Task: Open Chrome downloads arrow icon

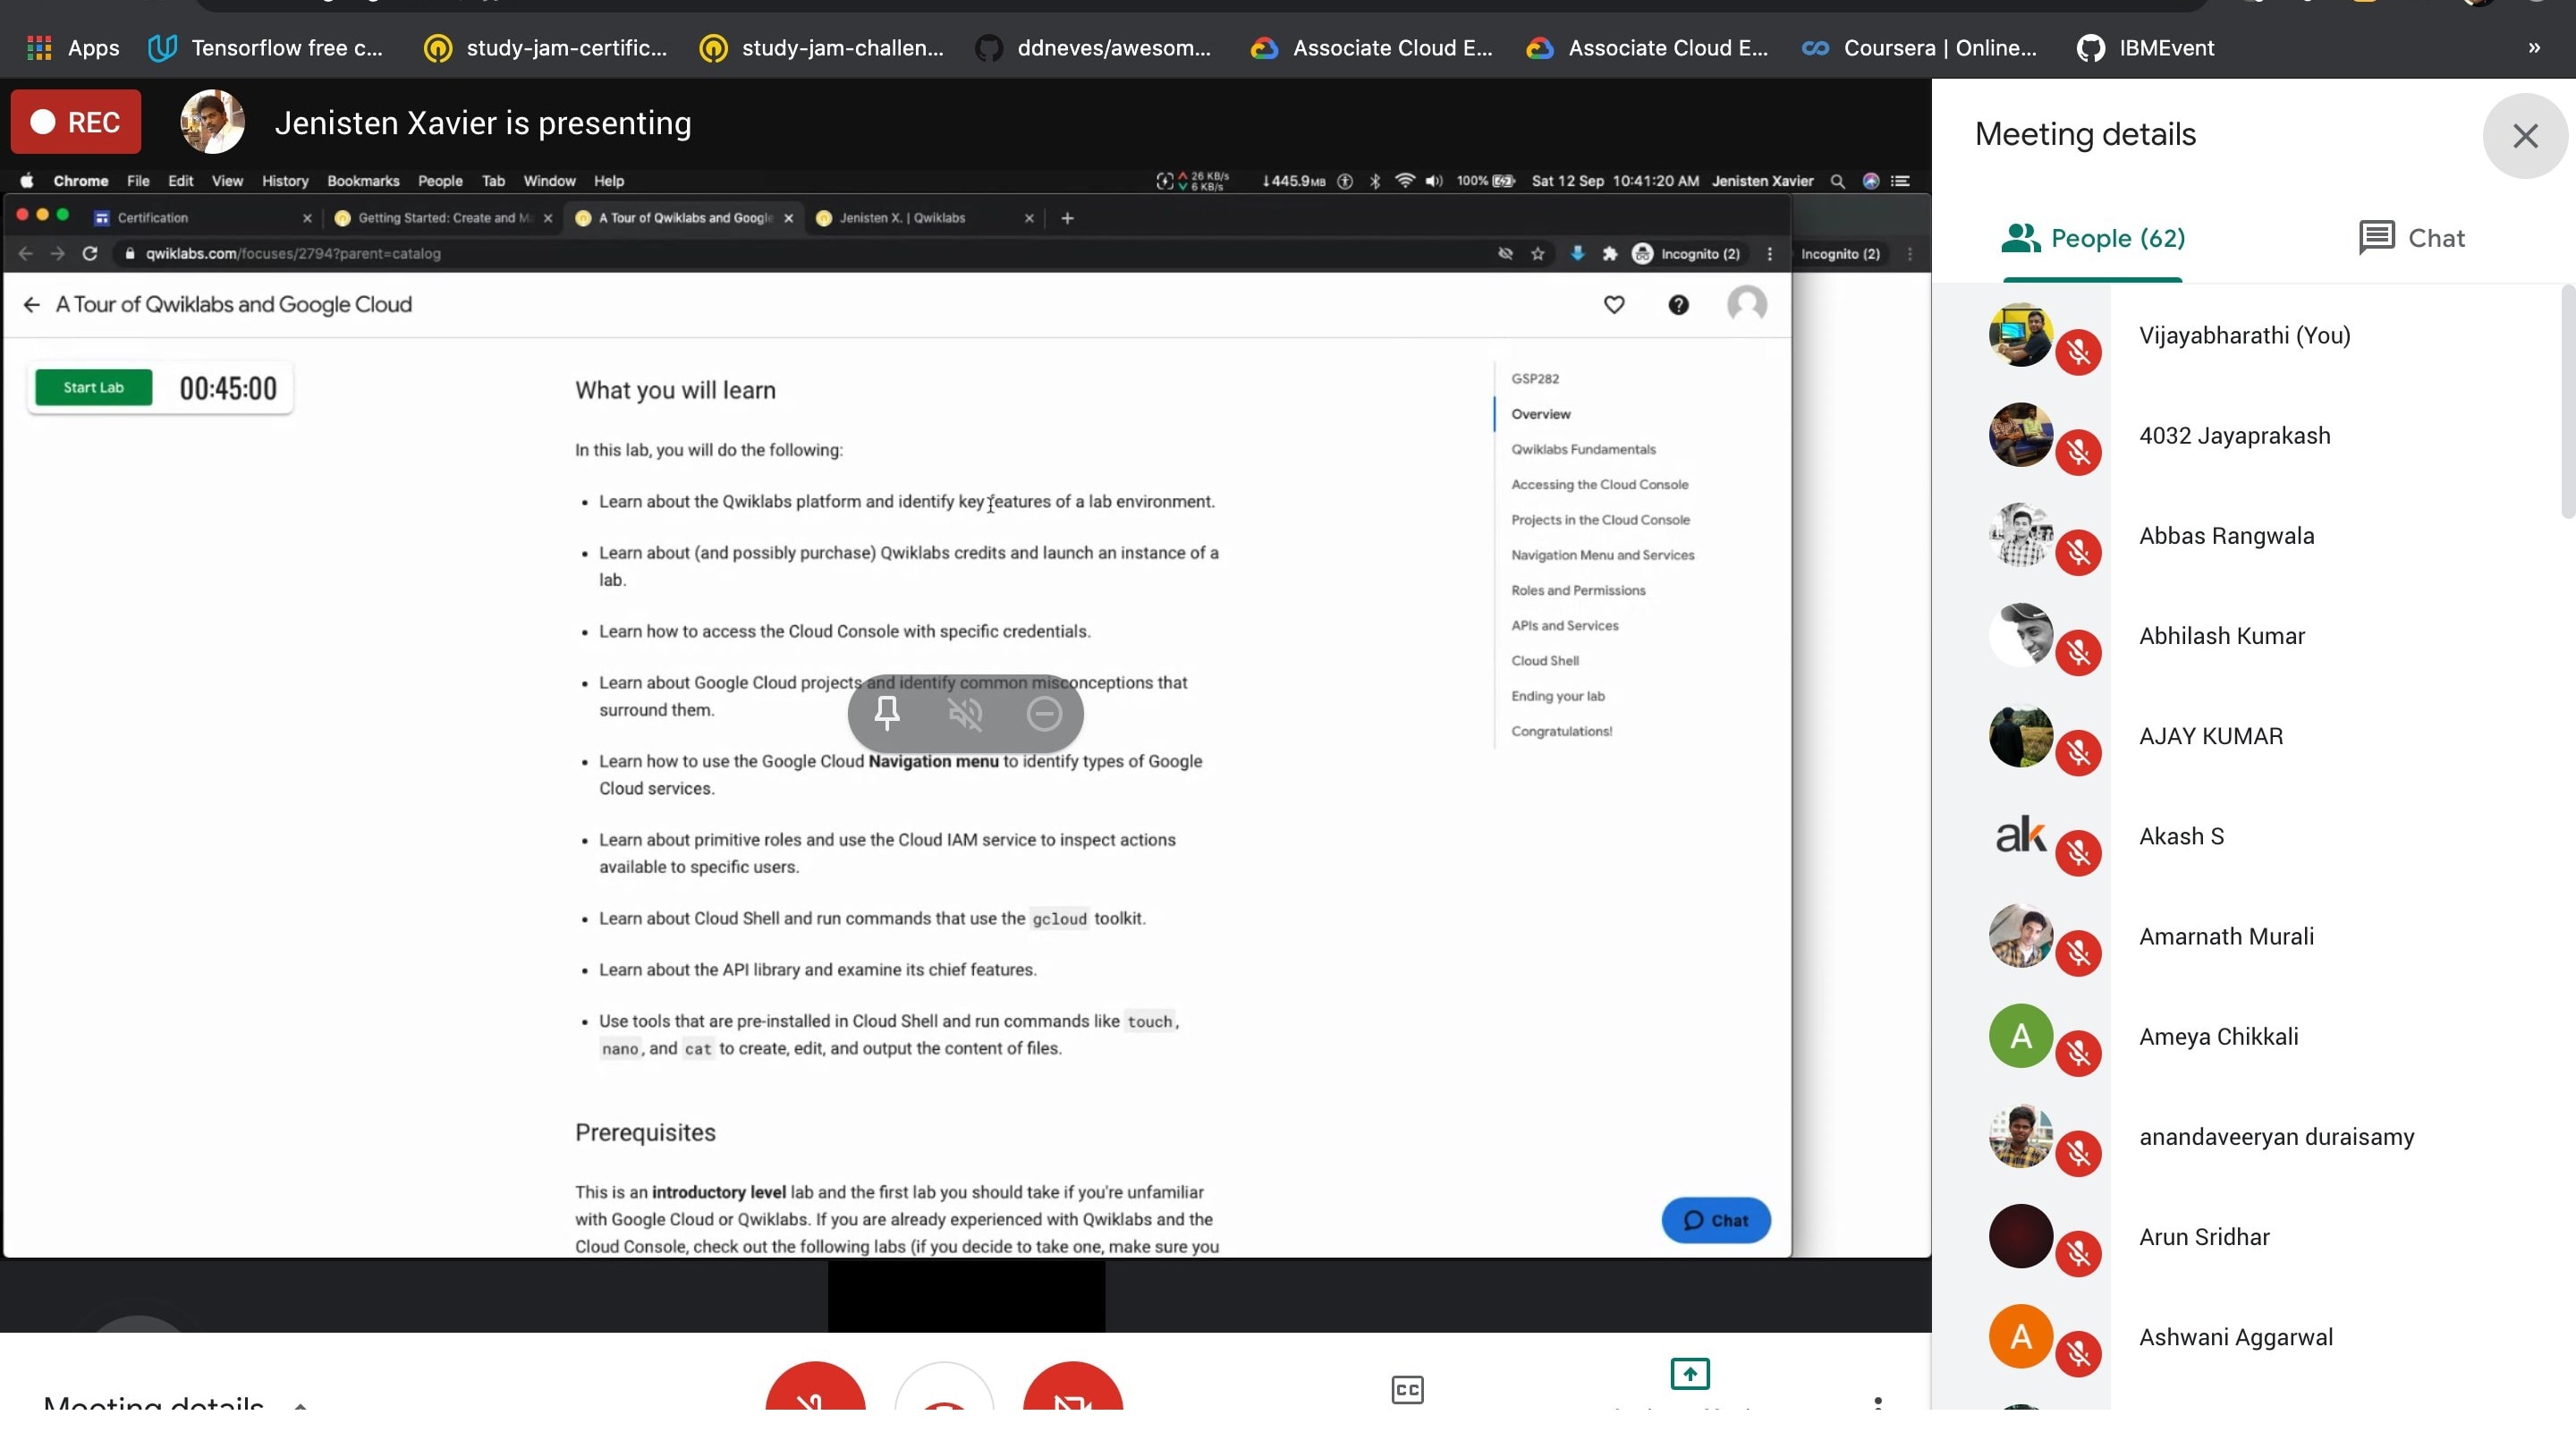Action: pyautogui.click(x=1578, y=253)
